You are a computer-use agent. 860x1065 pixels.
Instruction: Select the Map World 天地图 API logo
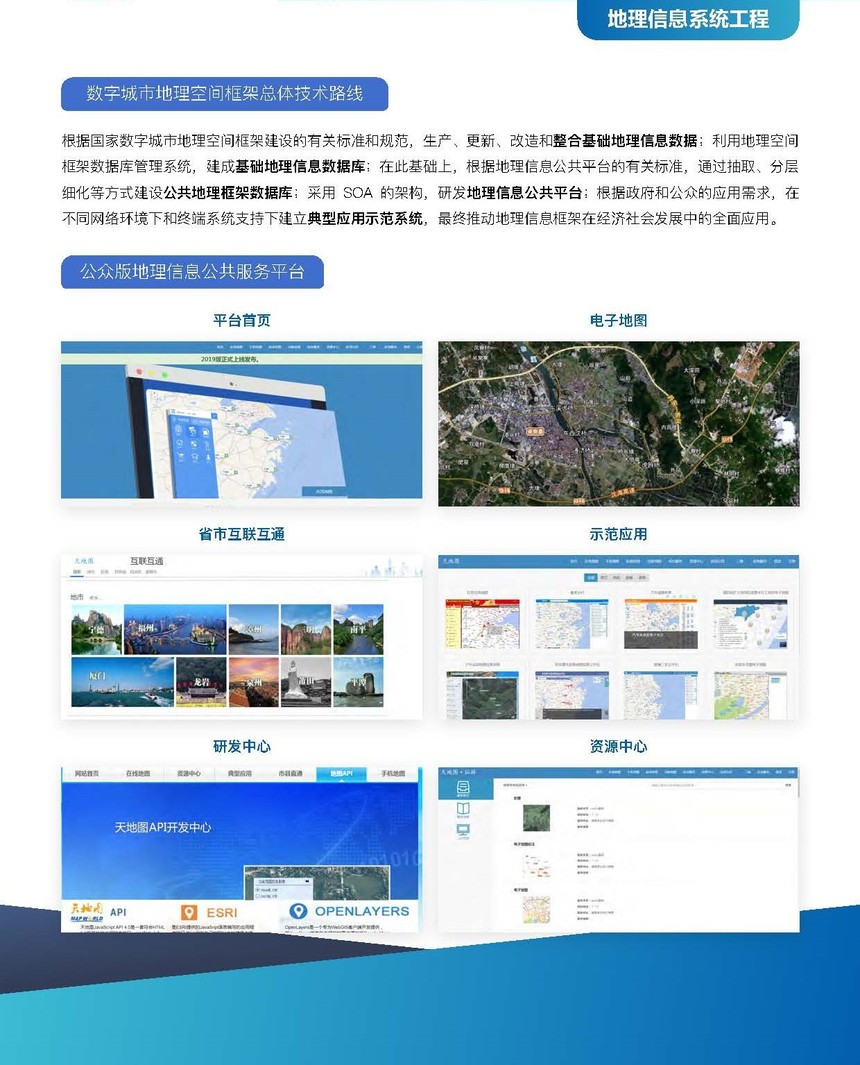pyautogui.click(x=87, y=912)
